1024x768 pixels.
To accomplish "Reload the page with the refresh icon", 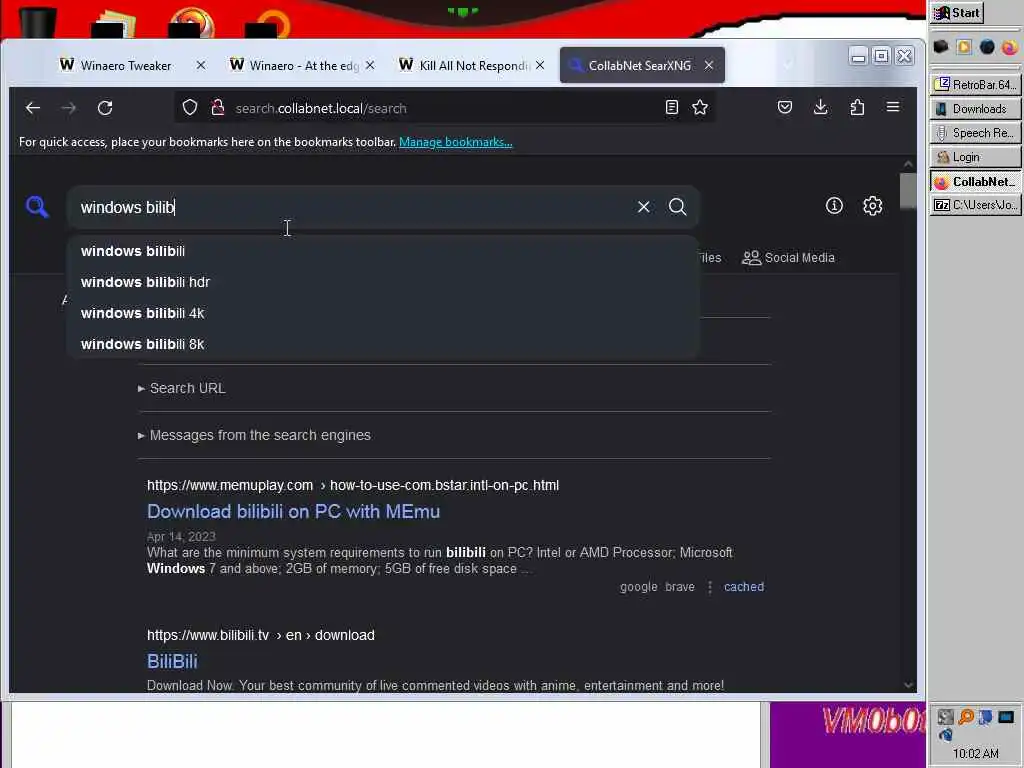I will point(105,108).
